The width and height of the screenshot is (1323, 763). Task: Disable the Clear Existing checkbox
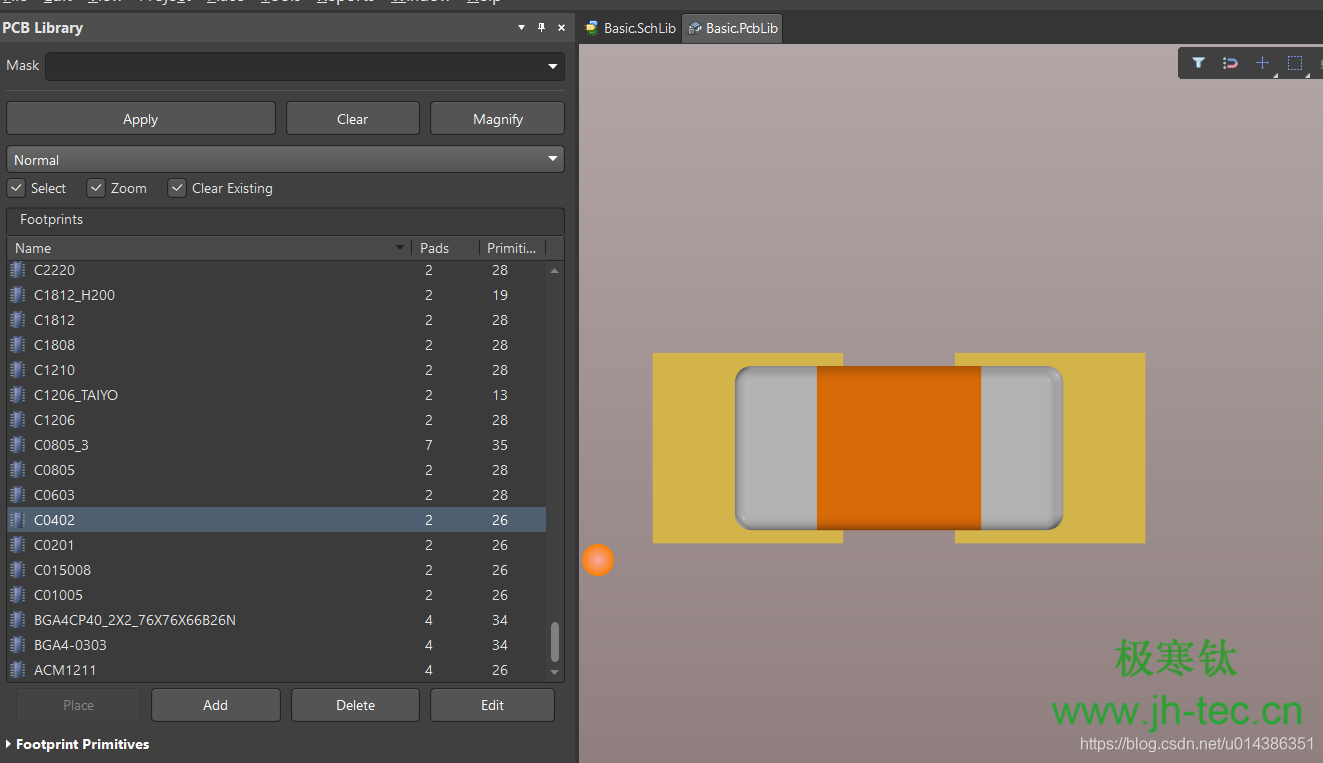click(x=177, y=188)
